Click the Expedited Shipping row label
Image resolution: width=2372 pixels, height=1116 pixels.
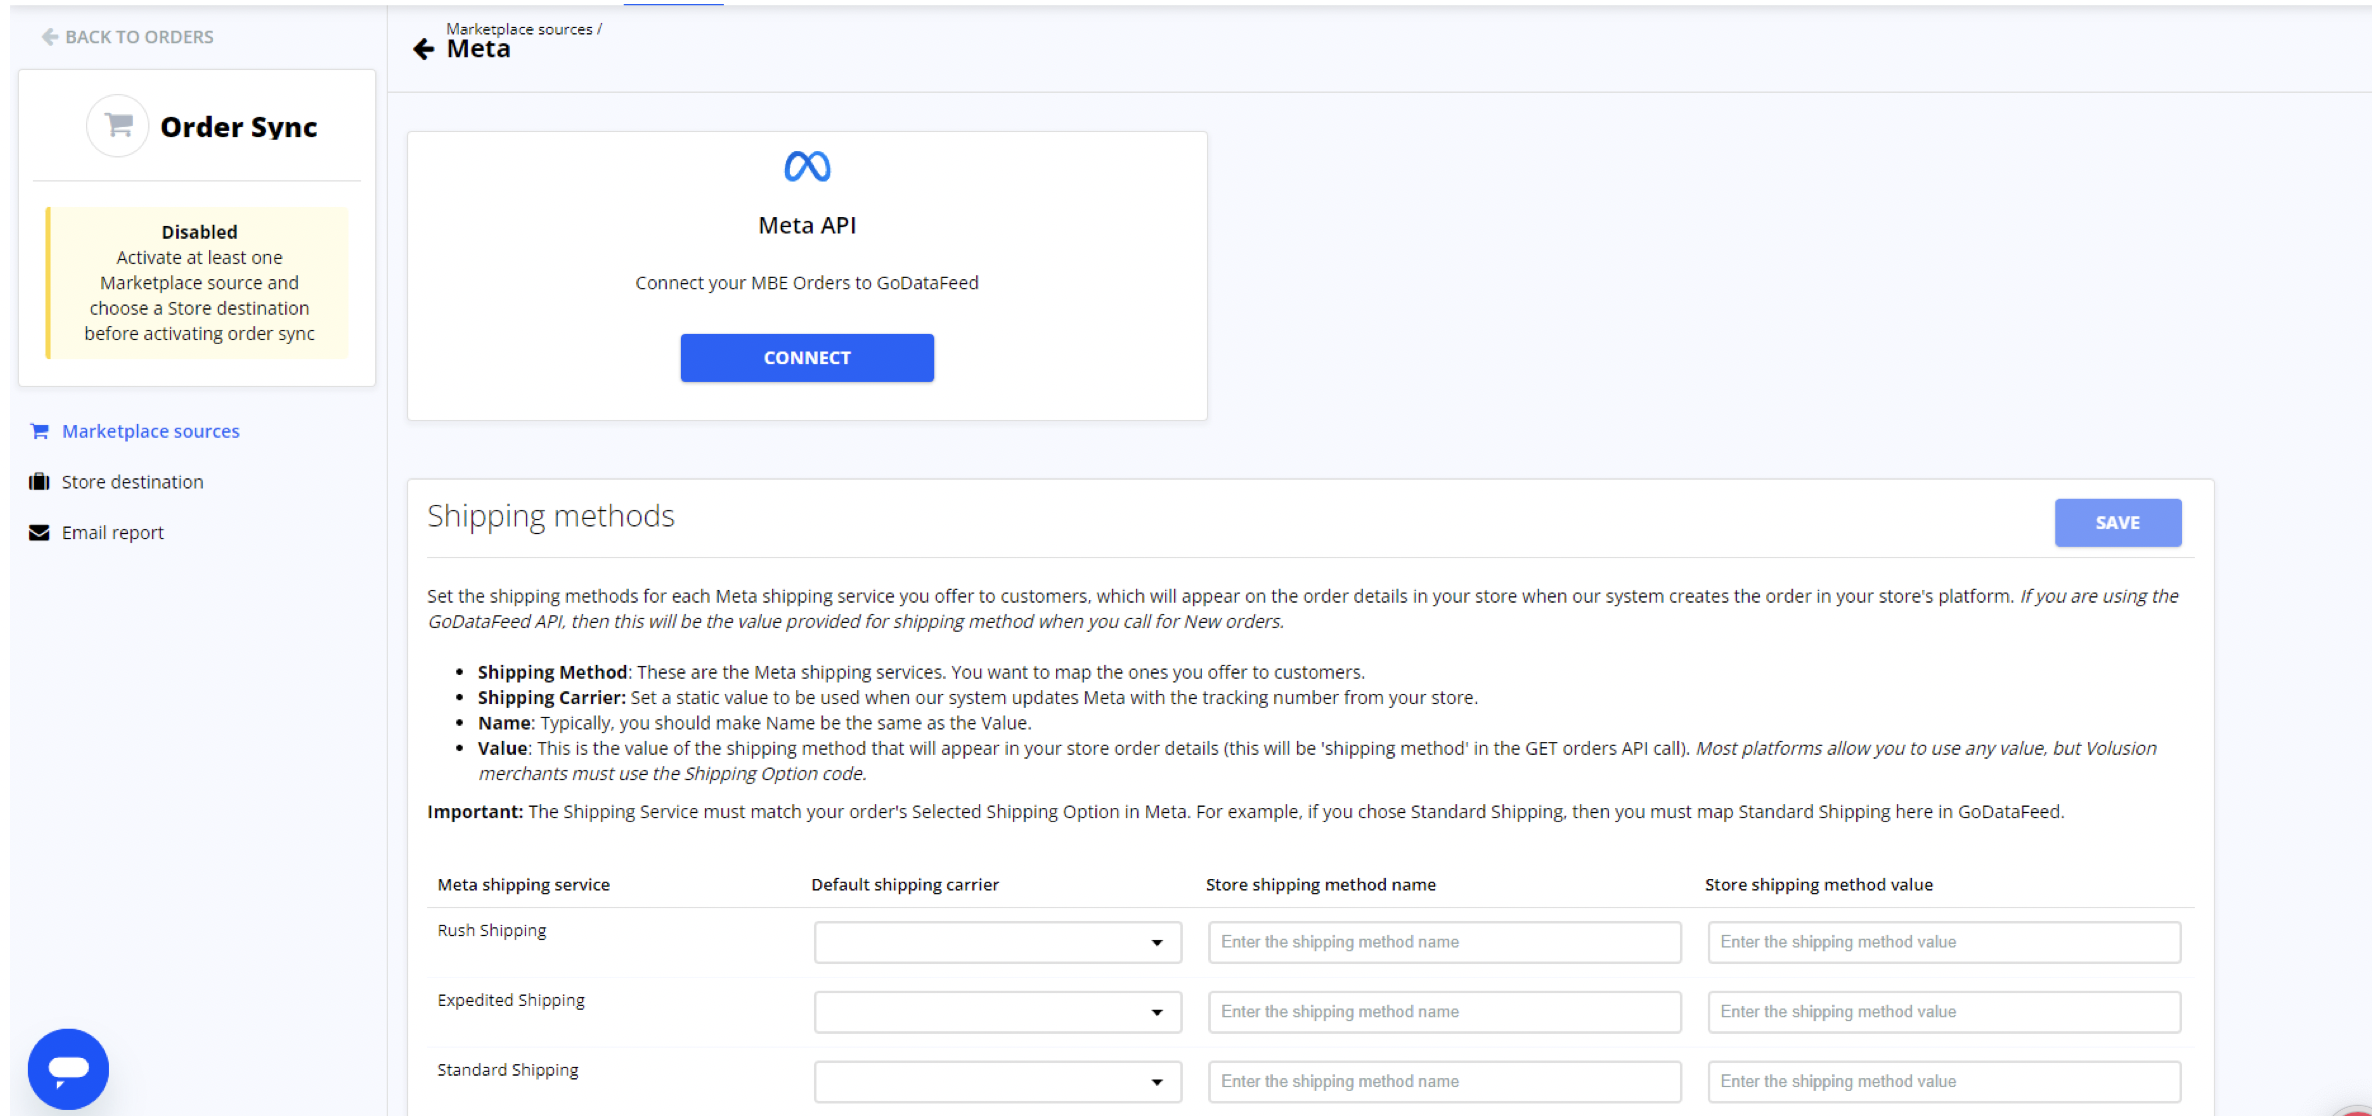(x=511, y=1001)
